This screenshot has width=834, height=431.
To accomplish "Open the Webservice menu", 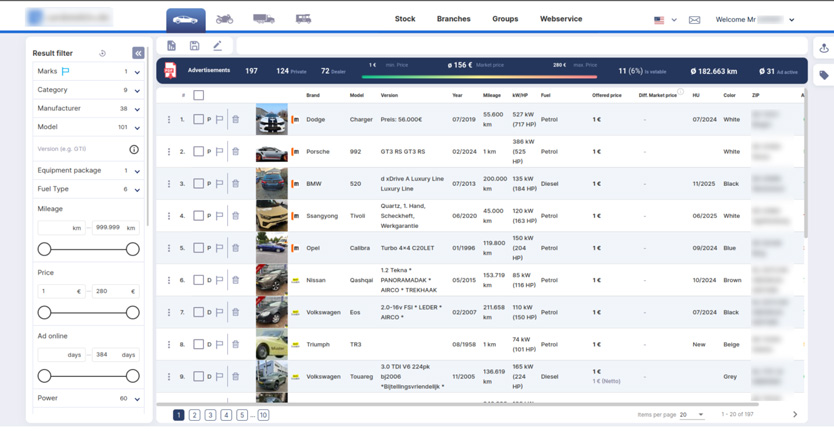I will click(x=561, y=19).
